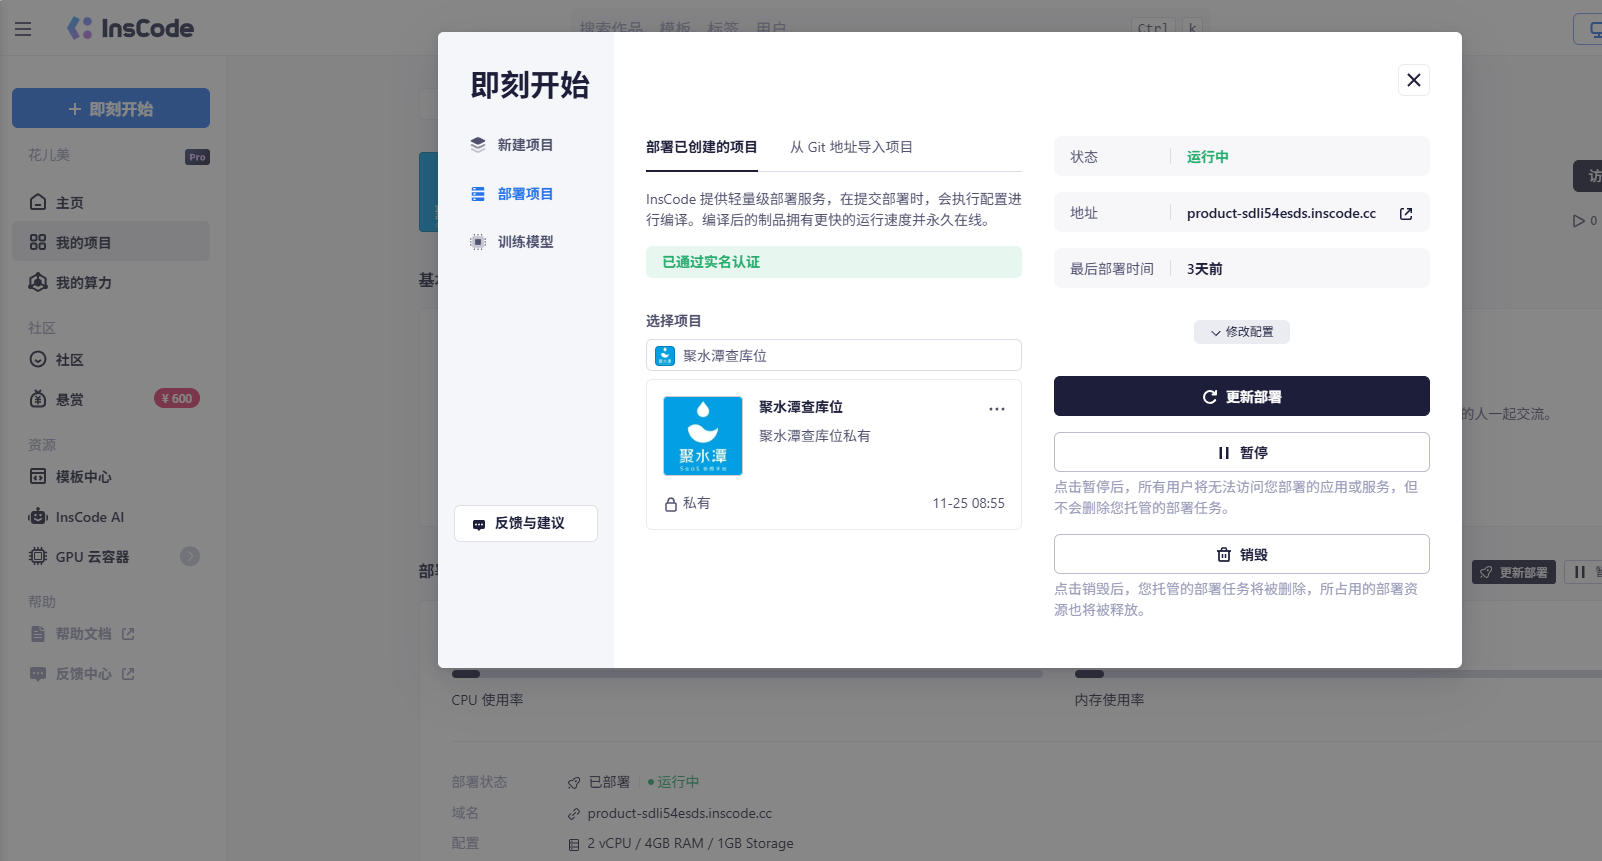Open 我的项目 in the sidebar

pyautogui.click(x=111, y=242)
